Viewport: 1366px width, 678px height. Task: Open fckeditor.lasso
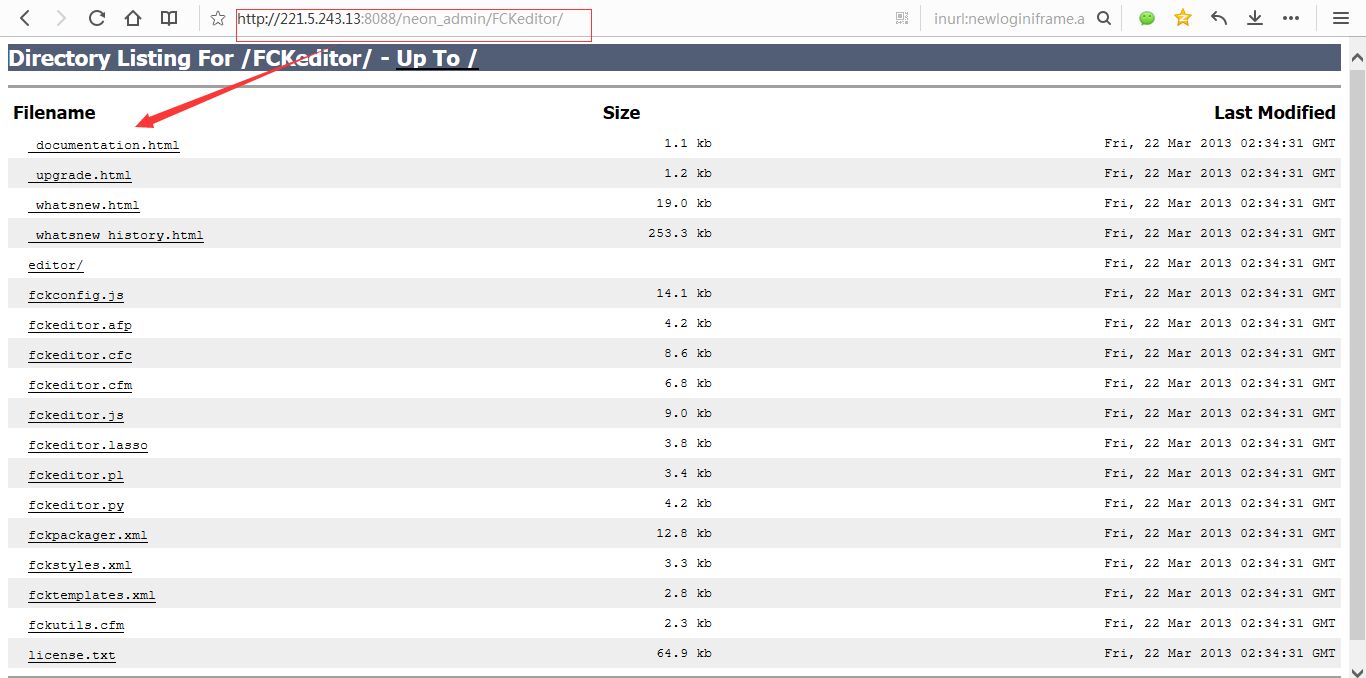coord(88,445)
